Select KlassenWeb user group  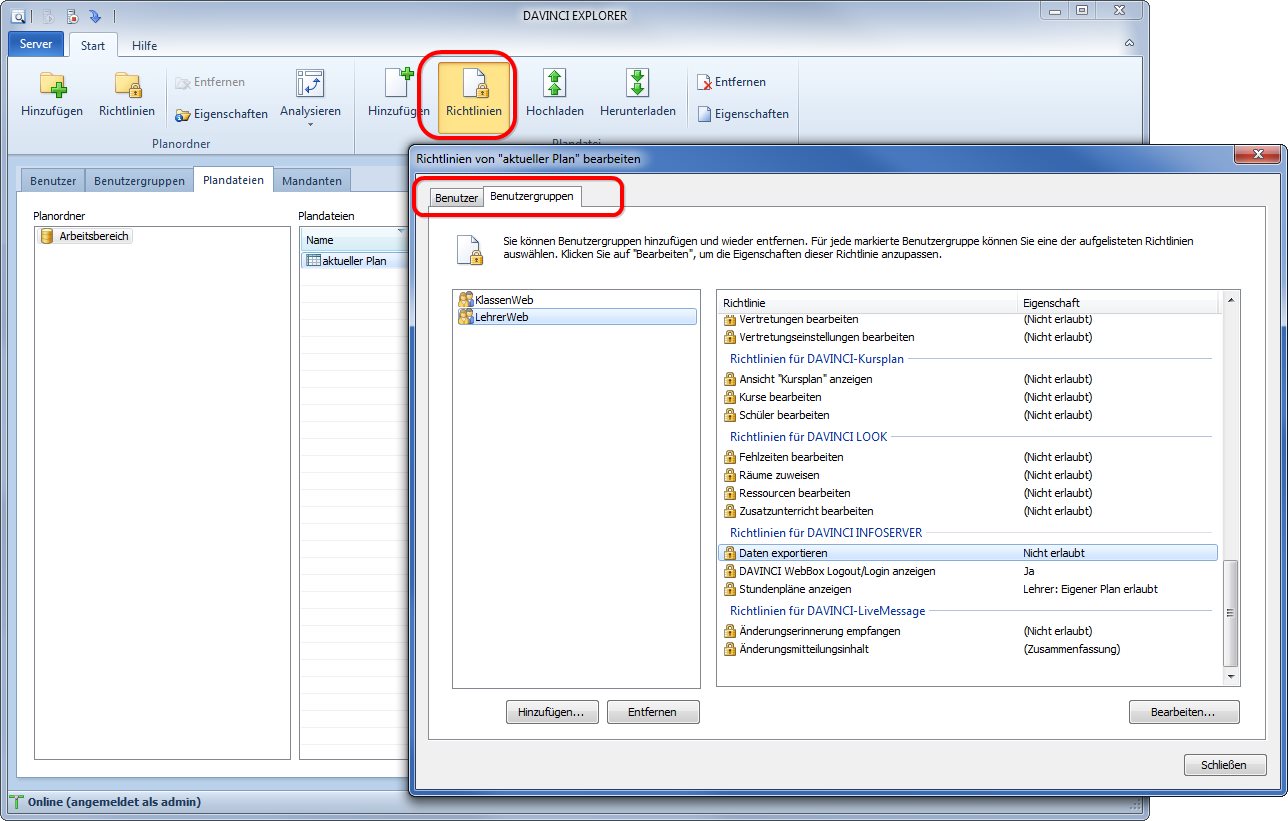tap(504, 299)
